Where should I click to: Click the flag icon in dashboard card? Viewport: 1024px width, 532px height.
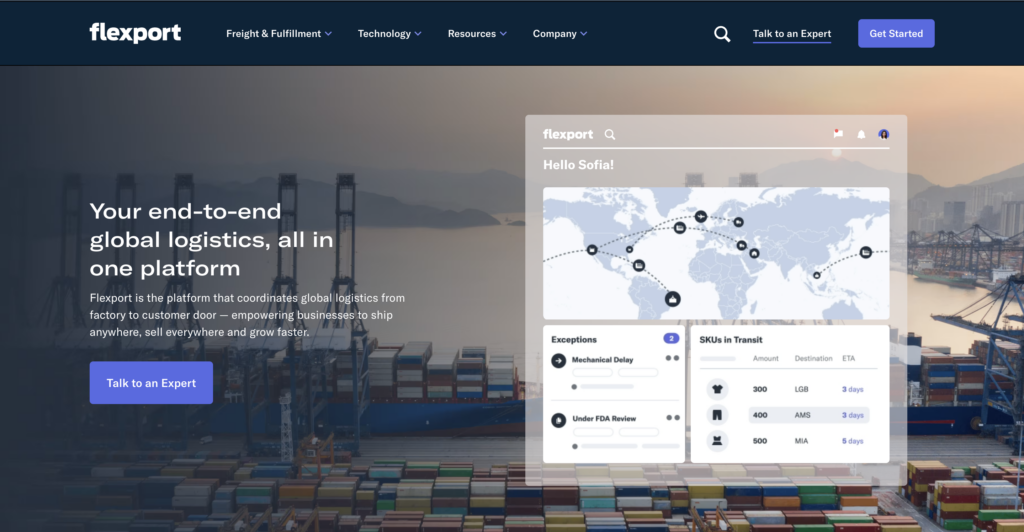coord(838,134)
